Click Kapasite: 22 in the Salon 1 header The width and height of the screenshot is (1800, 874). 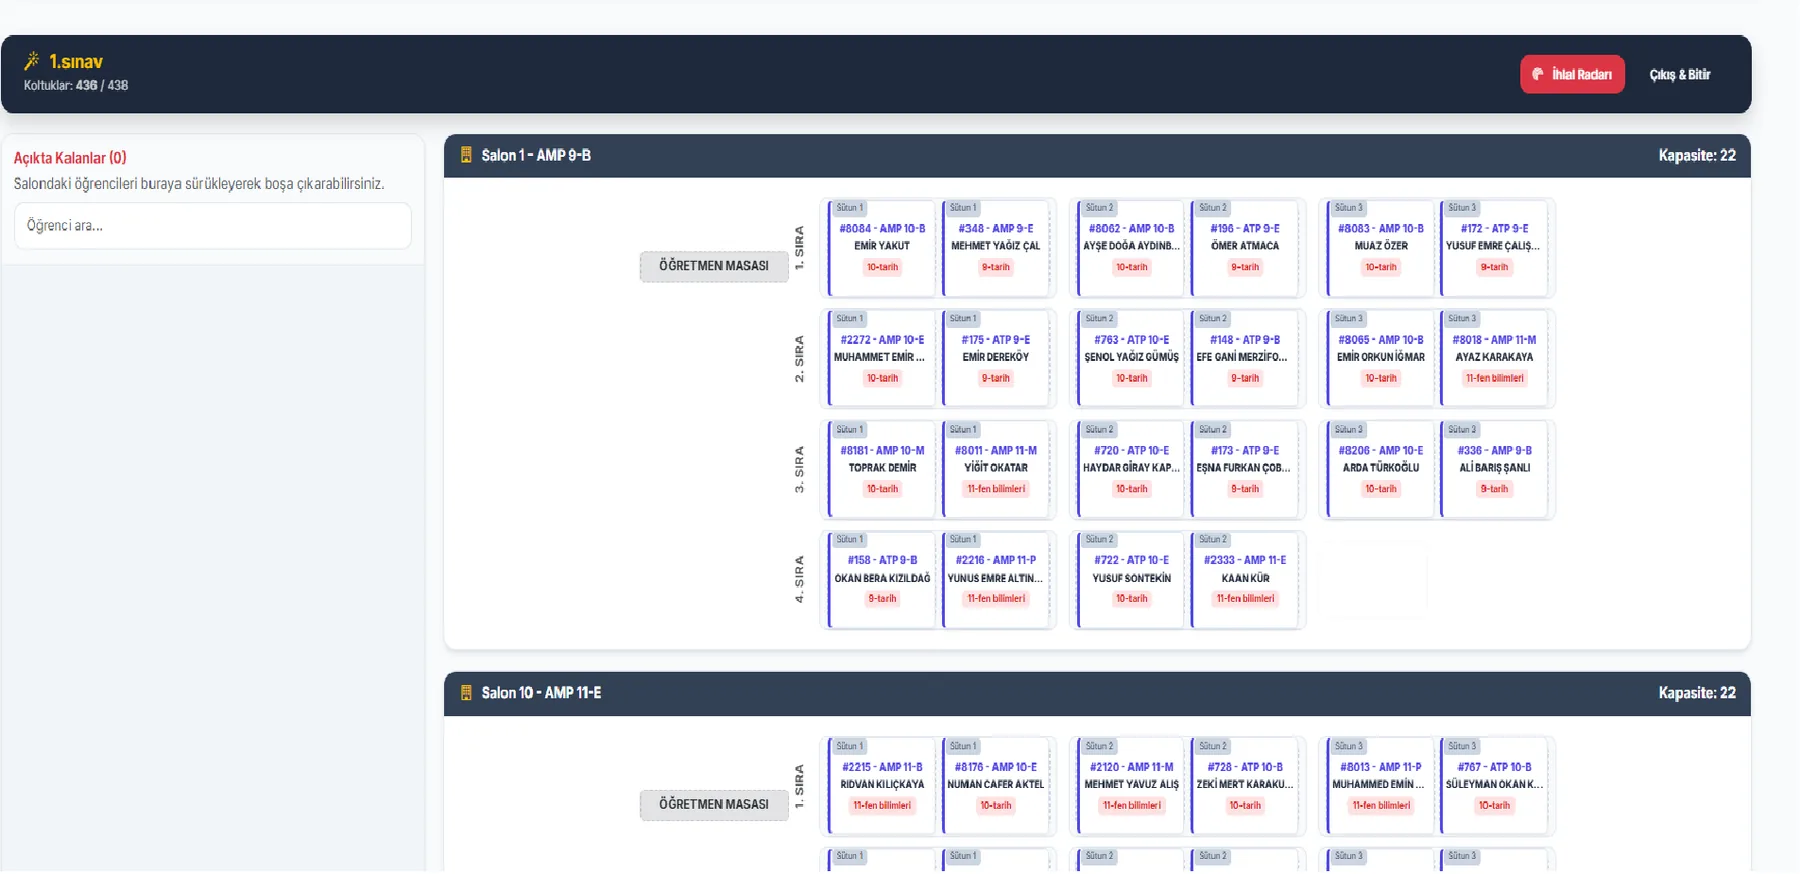(x=1697, y=155)
